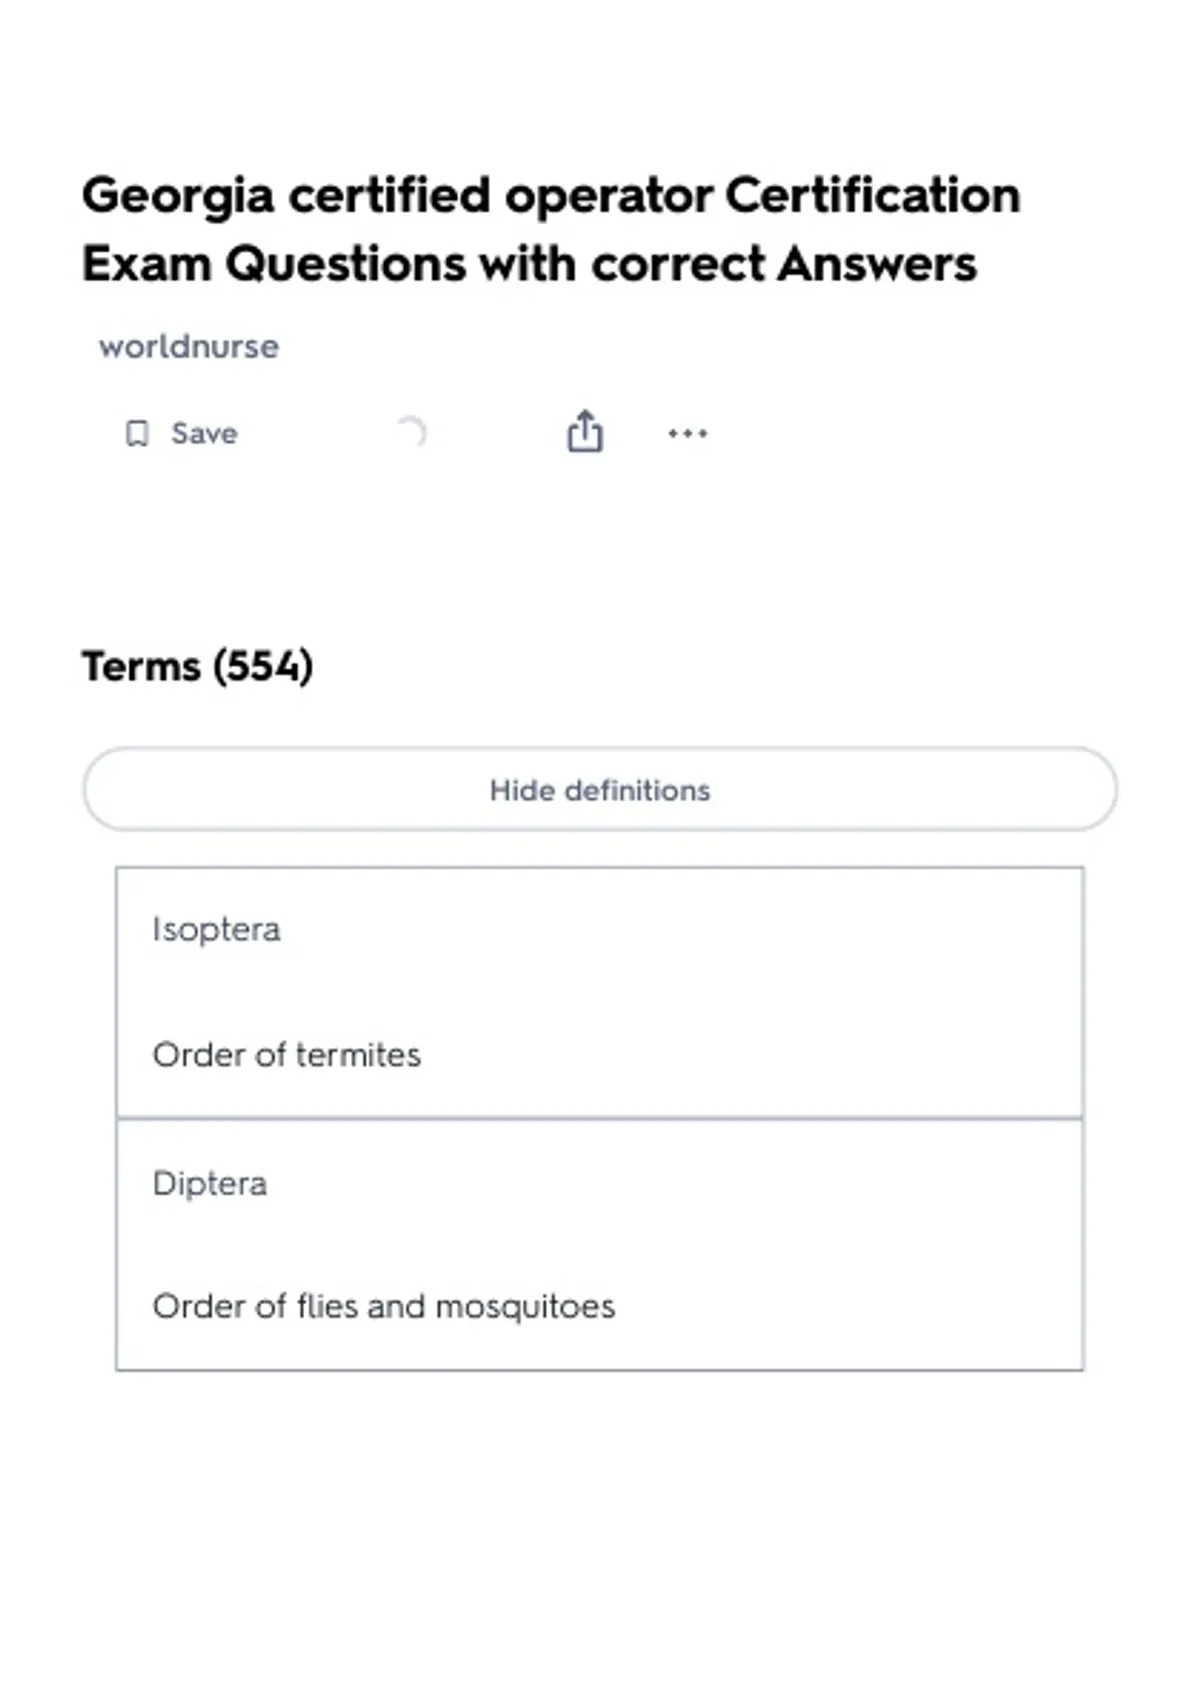Click the share icon

(585, 432)
